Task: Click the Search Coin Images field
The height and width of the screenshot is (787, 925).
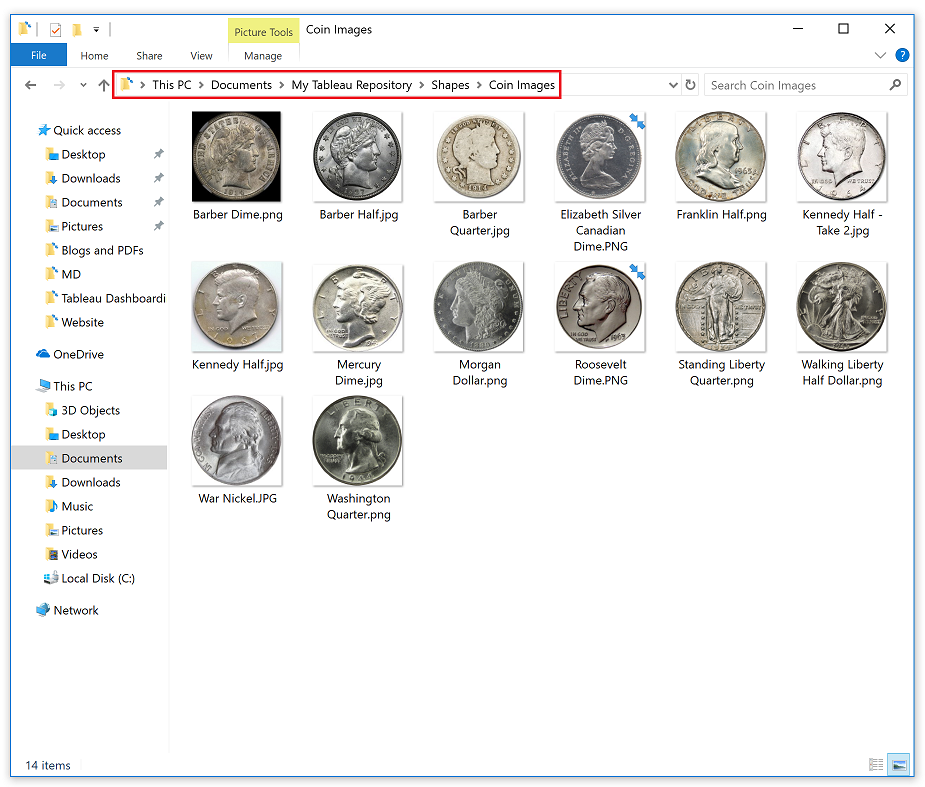Action: click(x=797, y=85)
